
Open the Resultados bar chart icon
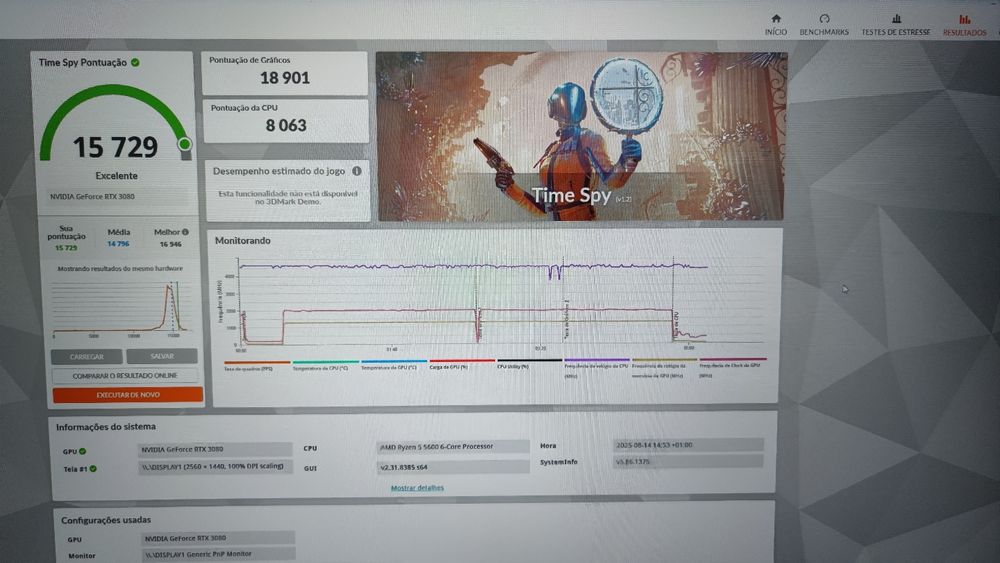[964, 19]
